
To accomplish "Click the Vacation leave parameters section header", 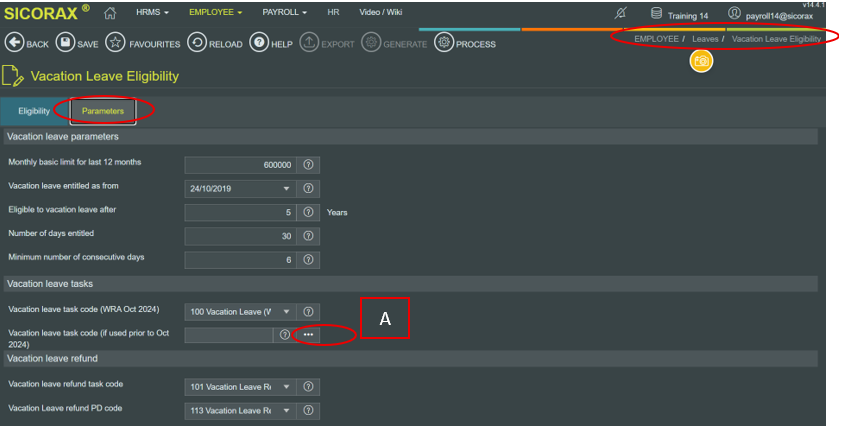I will pos(411,136).
